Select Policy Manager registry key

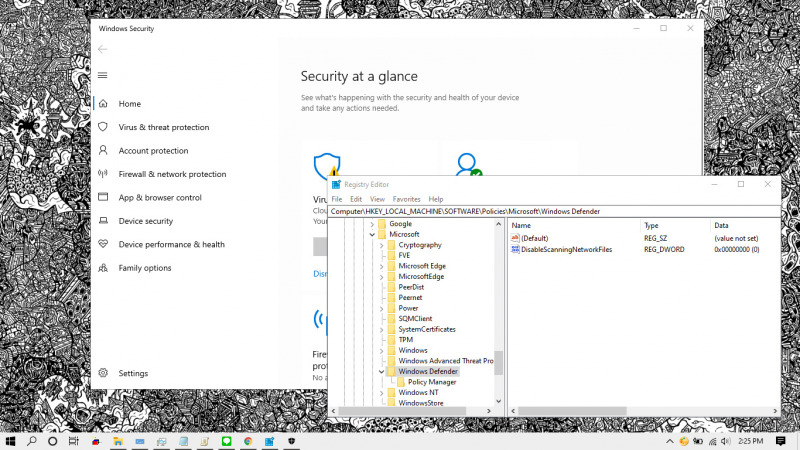(x=432, y=382)
